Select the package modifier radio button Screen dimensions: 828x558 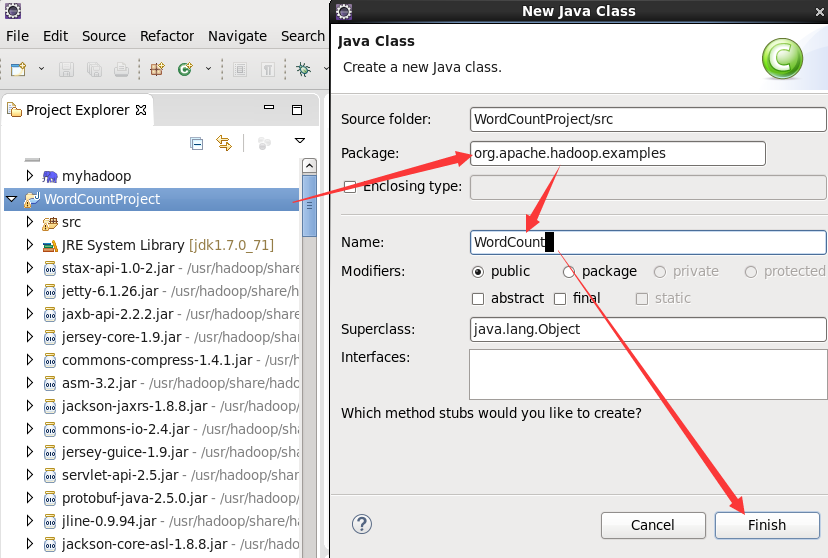pos(569,272)
